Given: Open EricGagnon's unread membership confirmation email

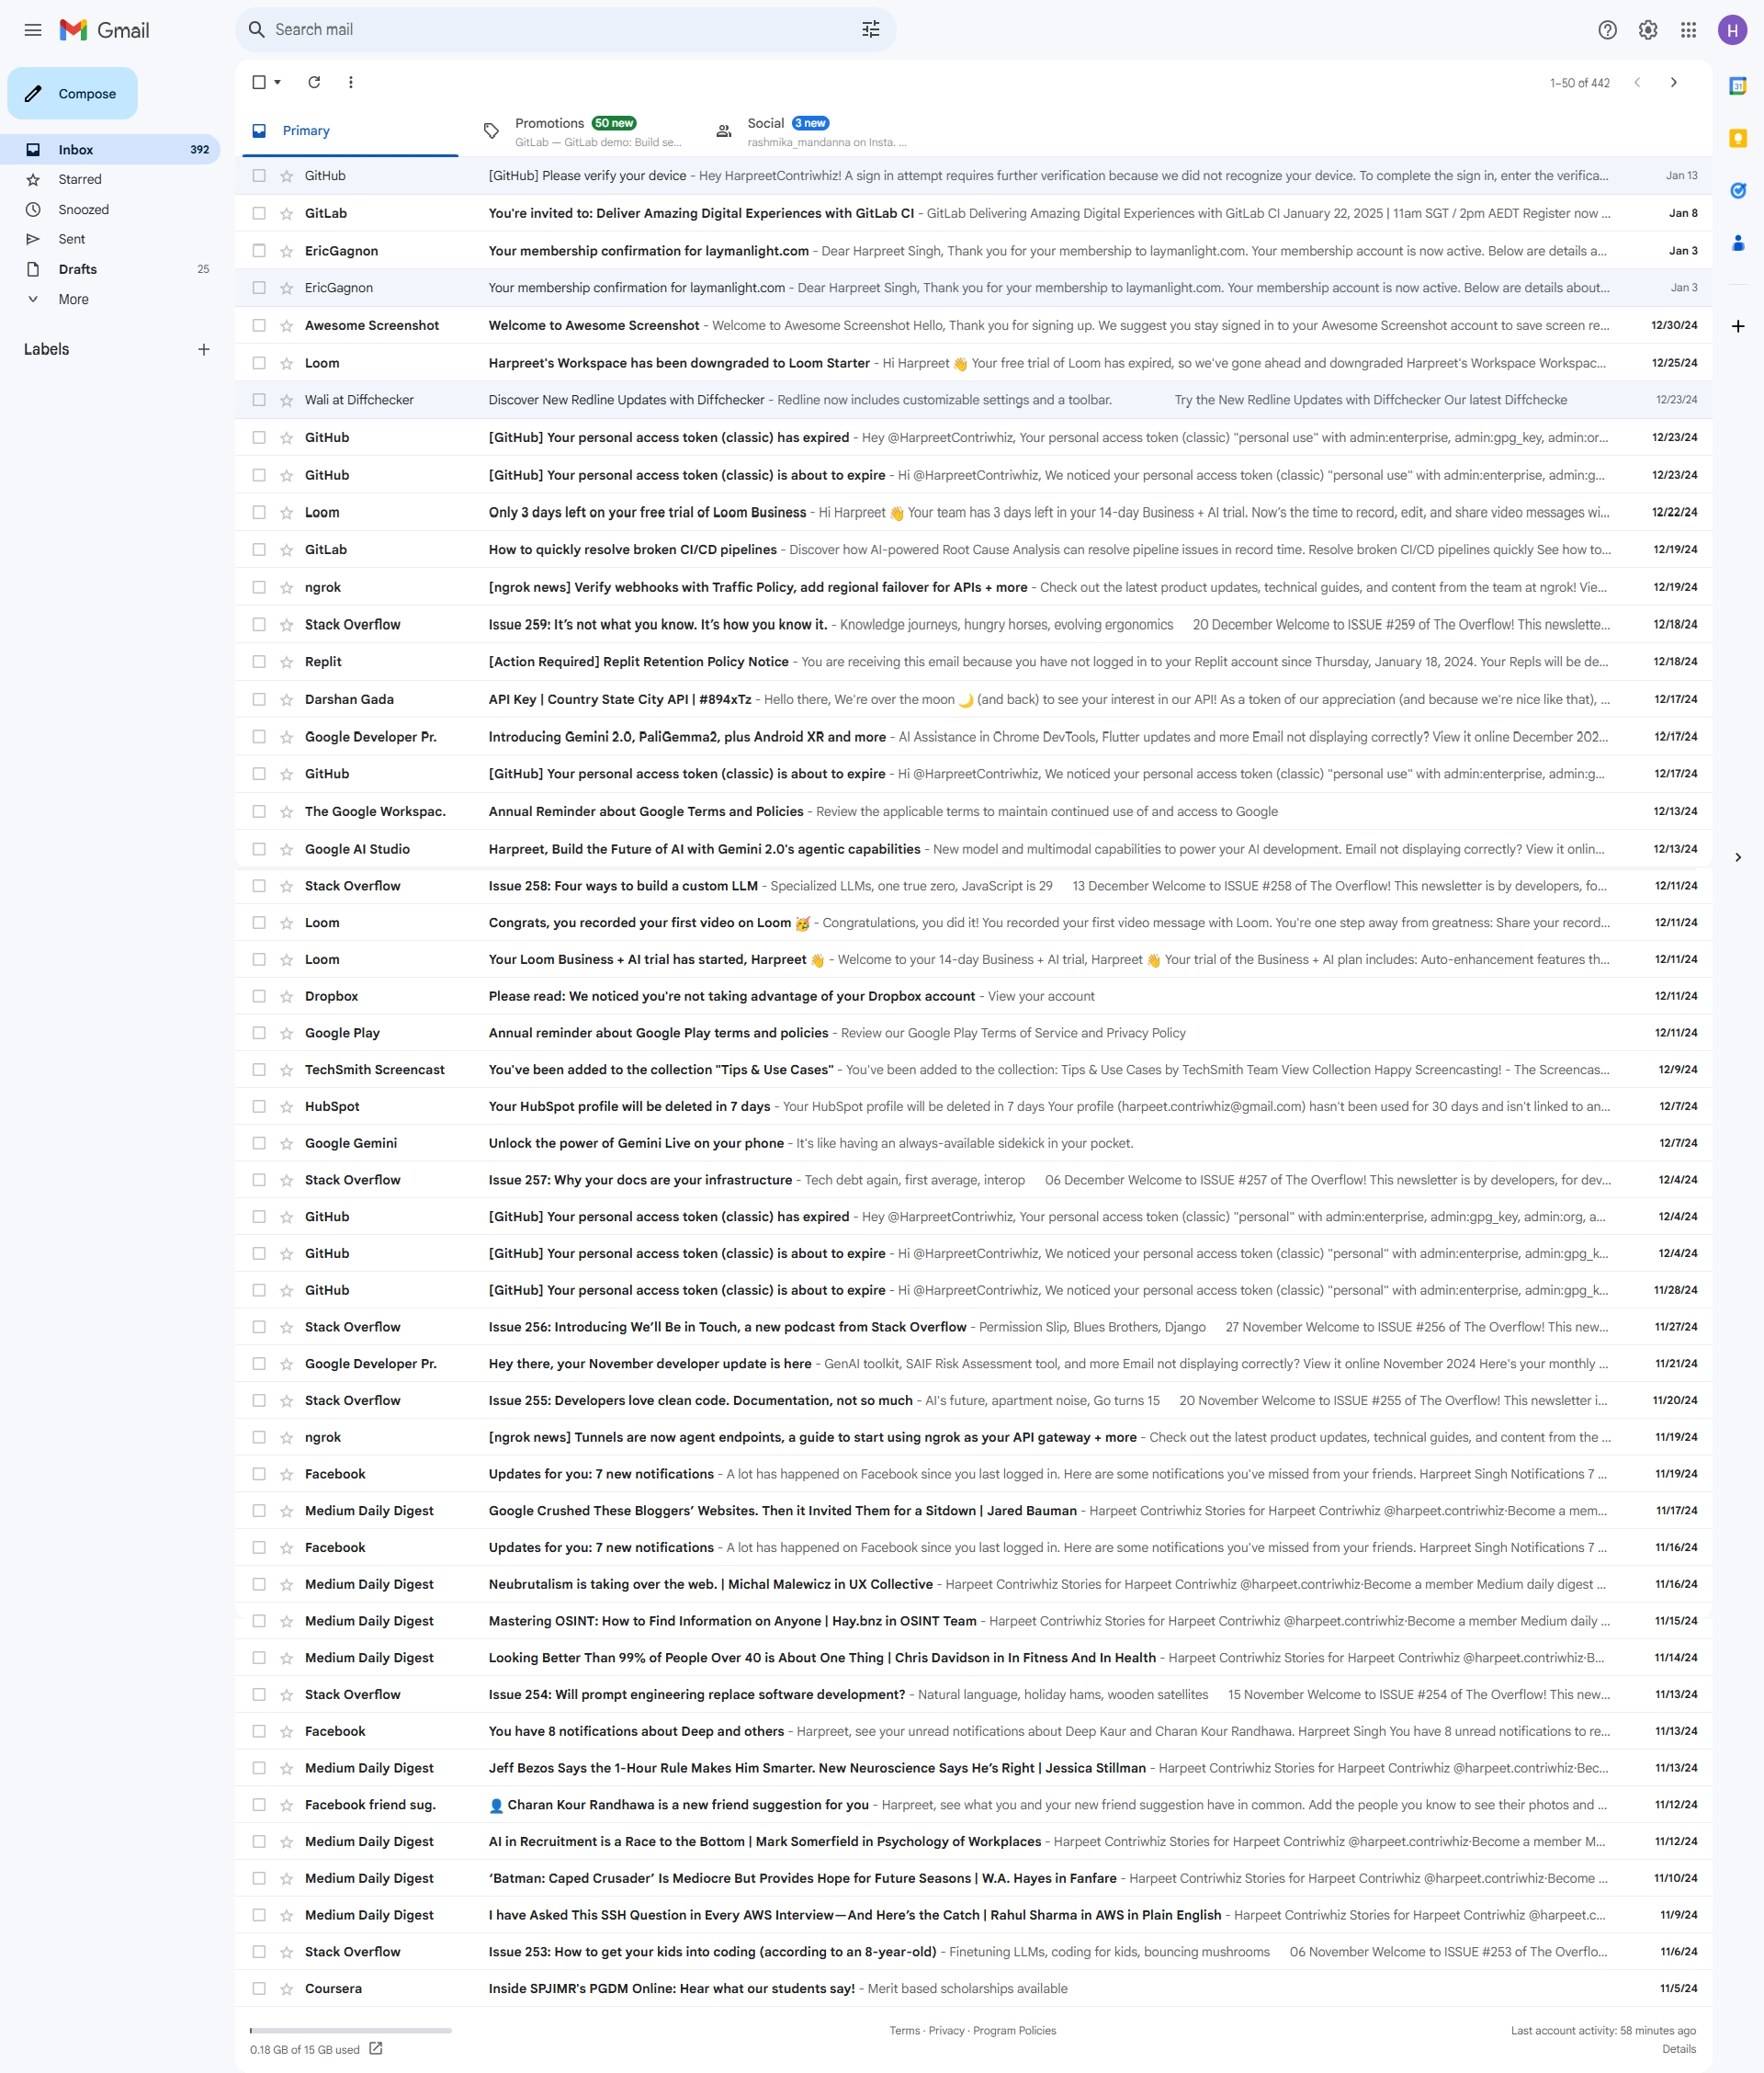Looking at the screenshot, I should tap(973, 251).
